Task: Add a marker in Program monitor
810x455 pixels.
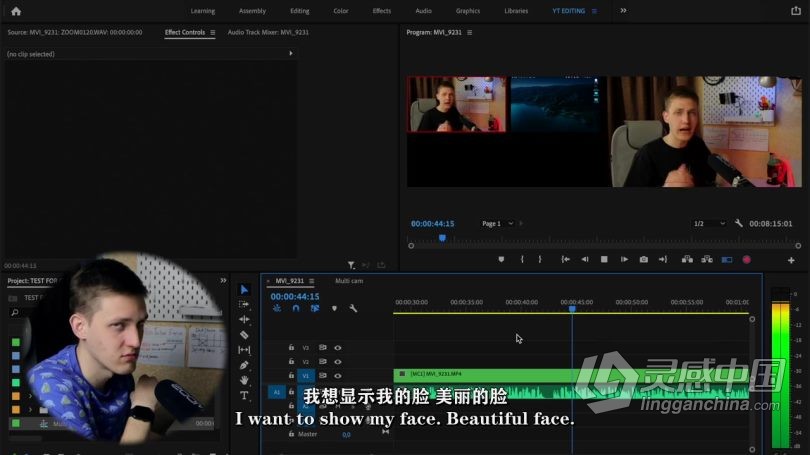Action: point(501,259)
